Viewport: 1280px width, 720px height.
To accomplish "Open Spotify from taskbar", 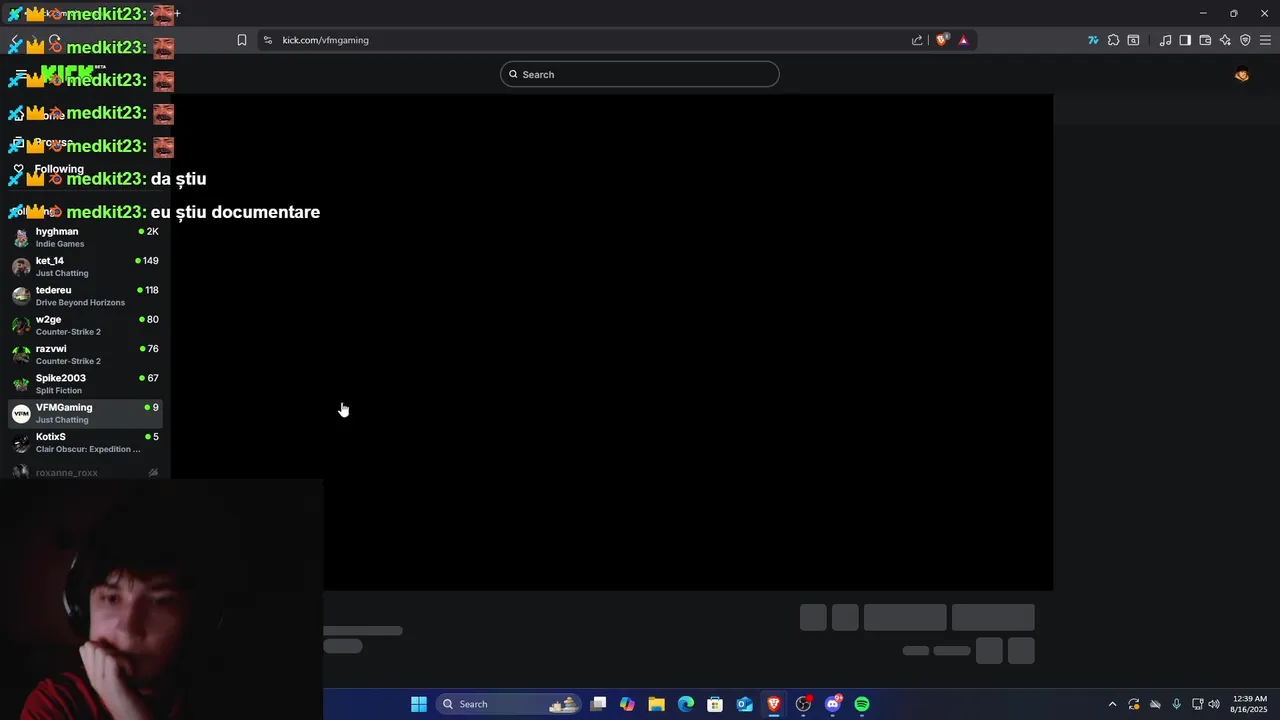I will point(862,704).
